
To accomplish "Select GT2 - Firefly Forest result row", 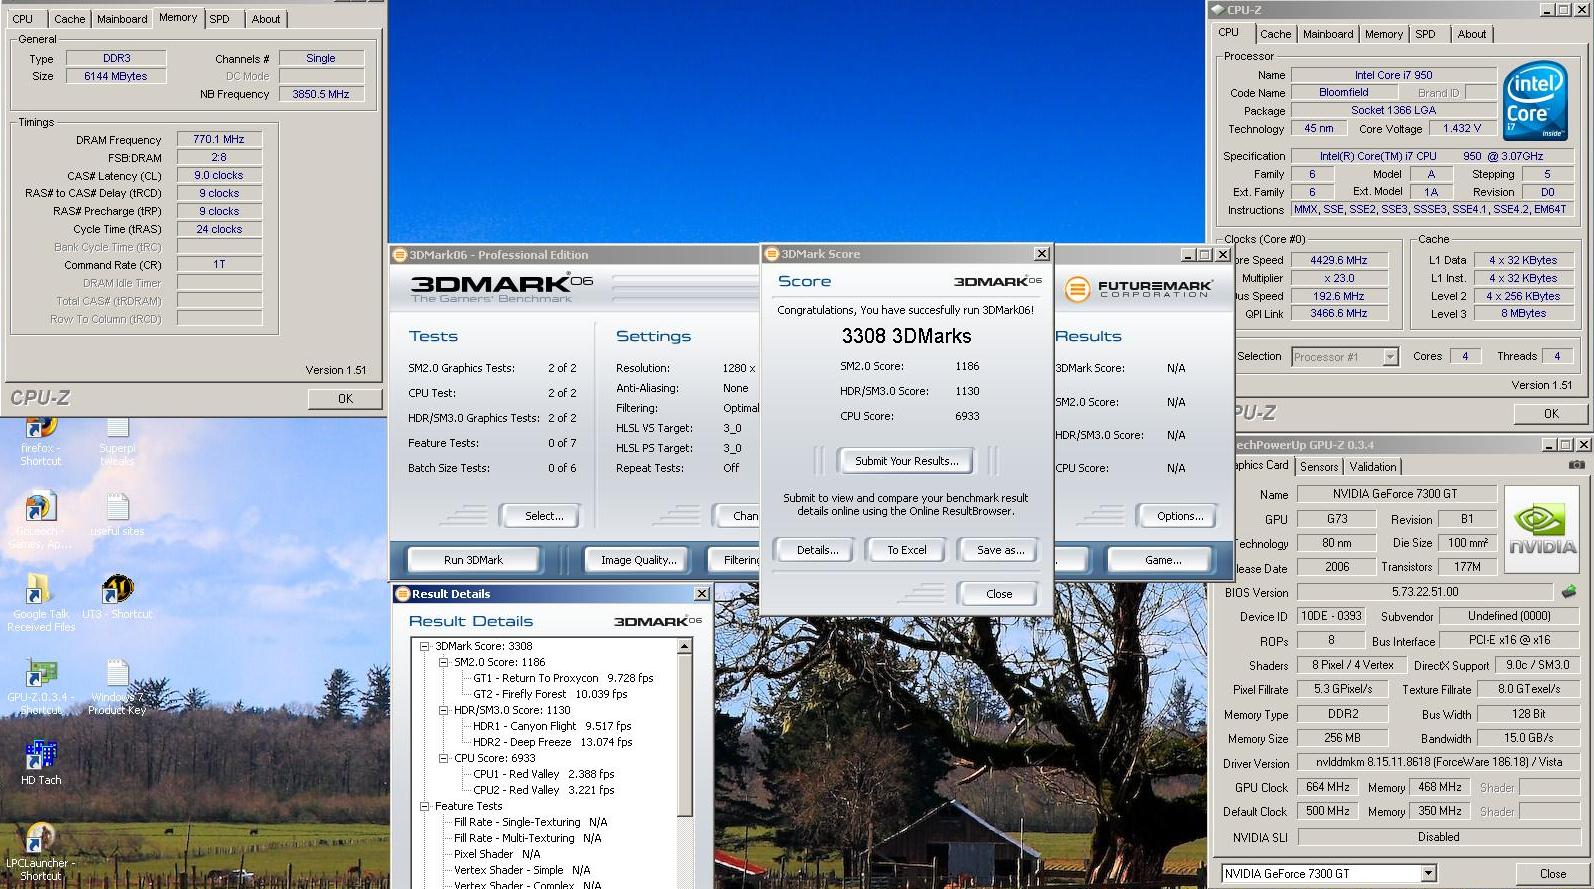I will pos(550,694).
